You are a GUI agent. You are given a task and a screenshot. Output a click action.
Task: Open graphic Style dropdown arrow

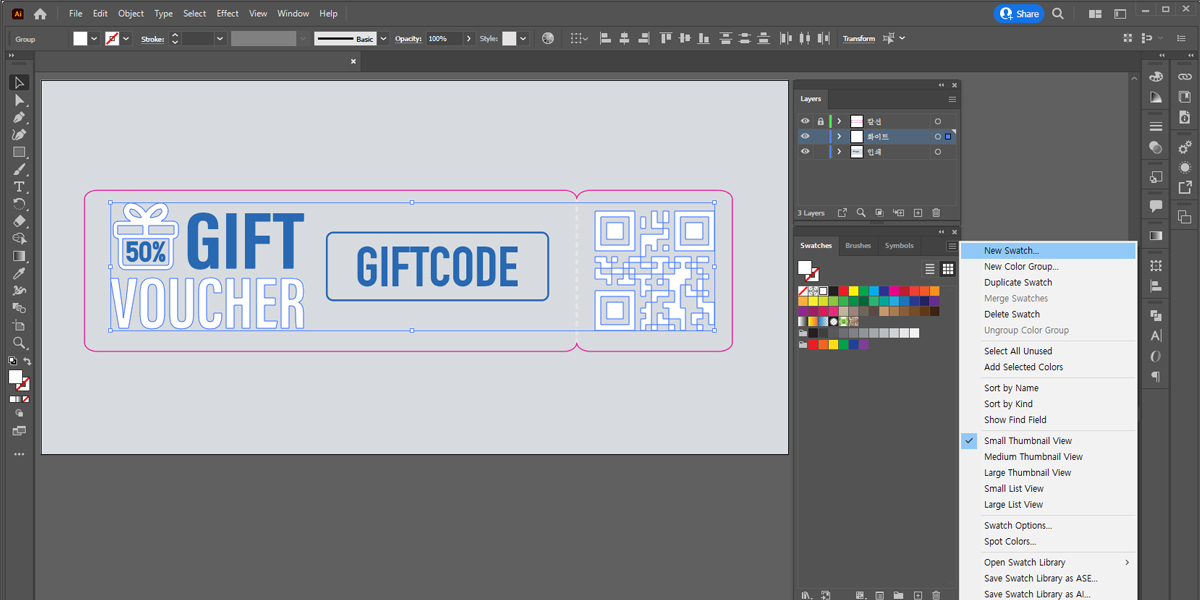(524, 38)
